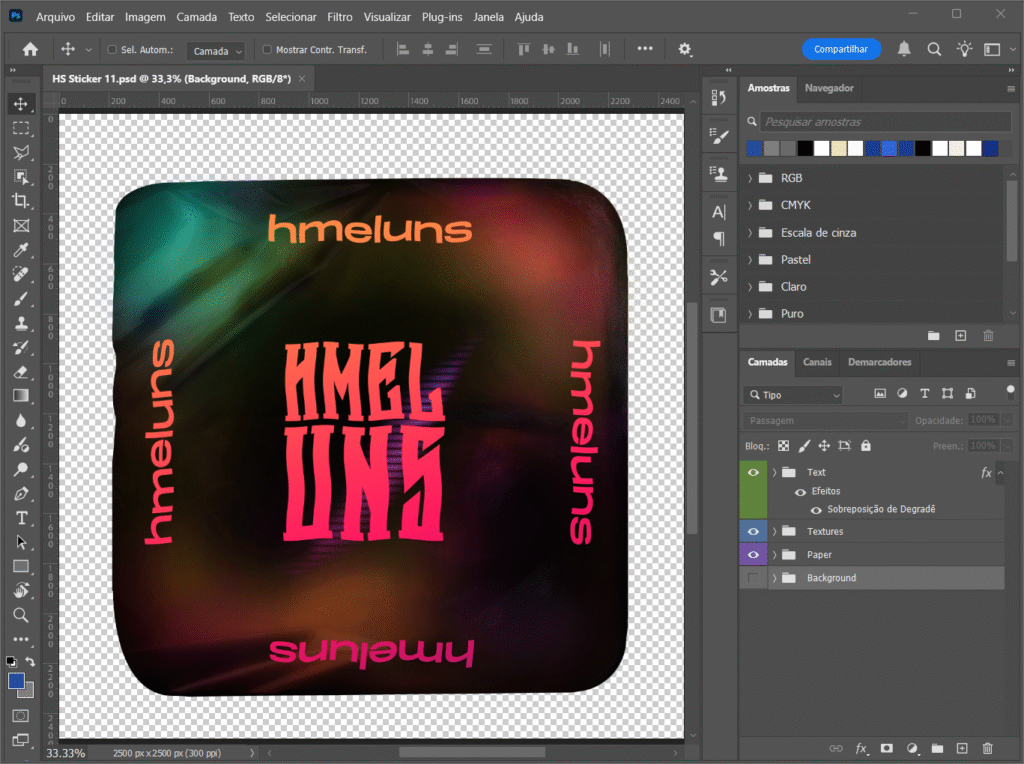Select the Eraser tool

click(x=21, y=371)
